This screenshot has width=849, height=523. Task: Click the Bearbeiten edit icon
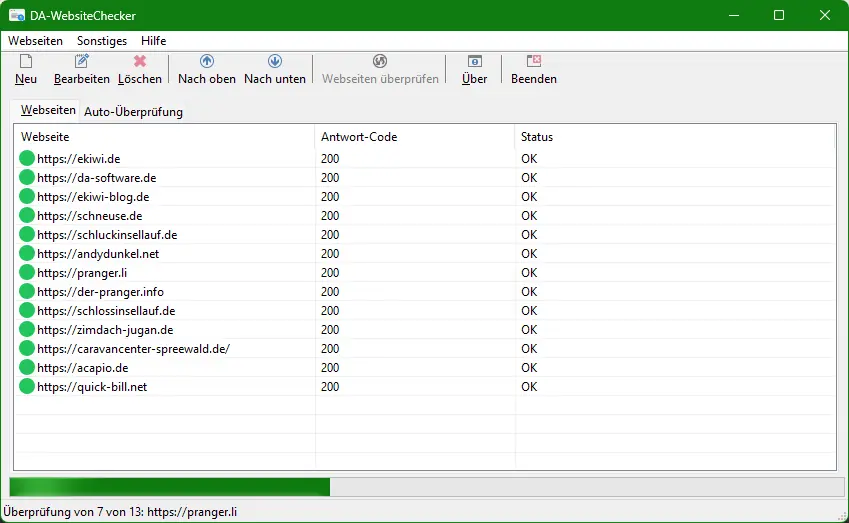pyautogui.click(x=82, y=62)
